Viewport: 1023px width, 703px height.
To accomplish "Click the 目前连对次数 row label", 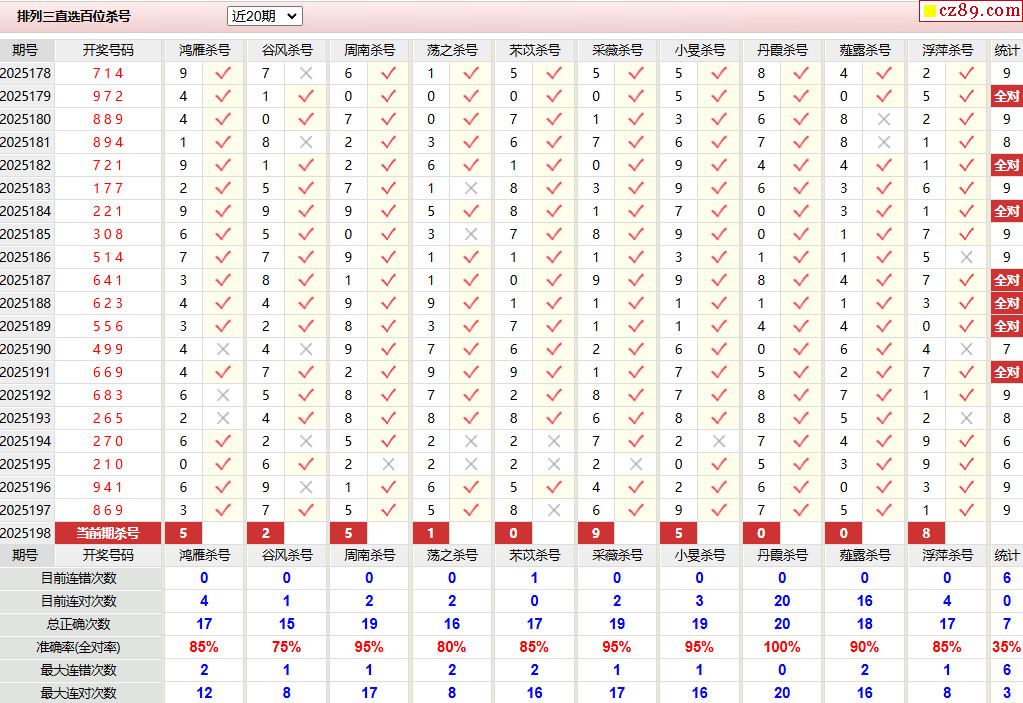I will click(x=79, y=601).
